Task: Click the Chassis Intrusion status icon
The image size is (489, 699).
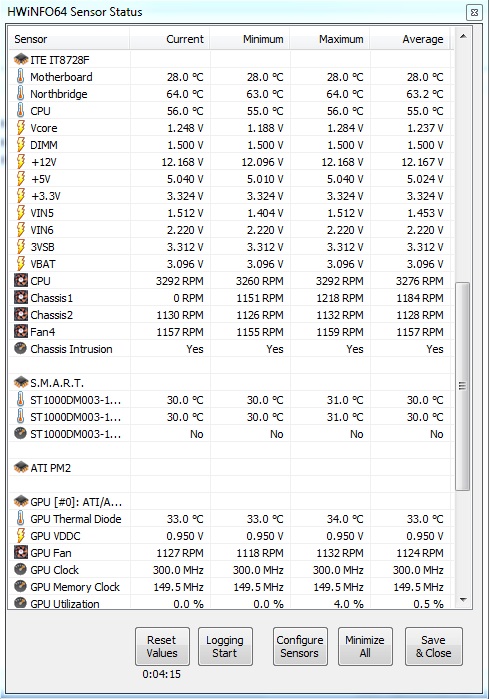Action: (21, 348)
